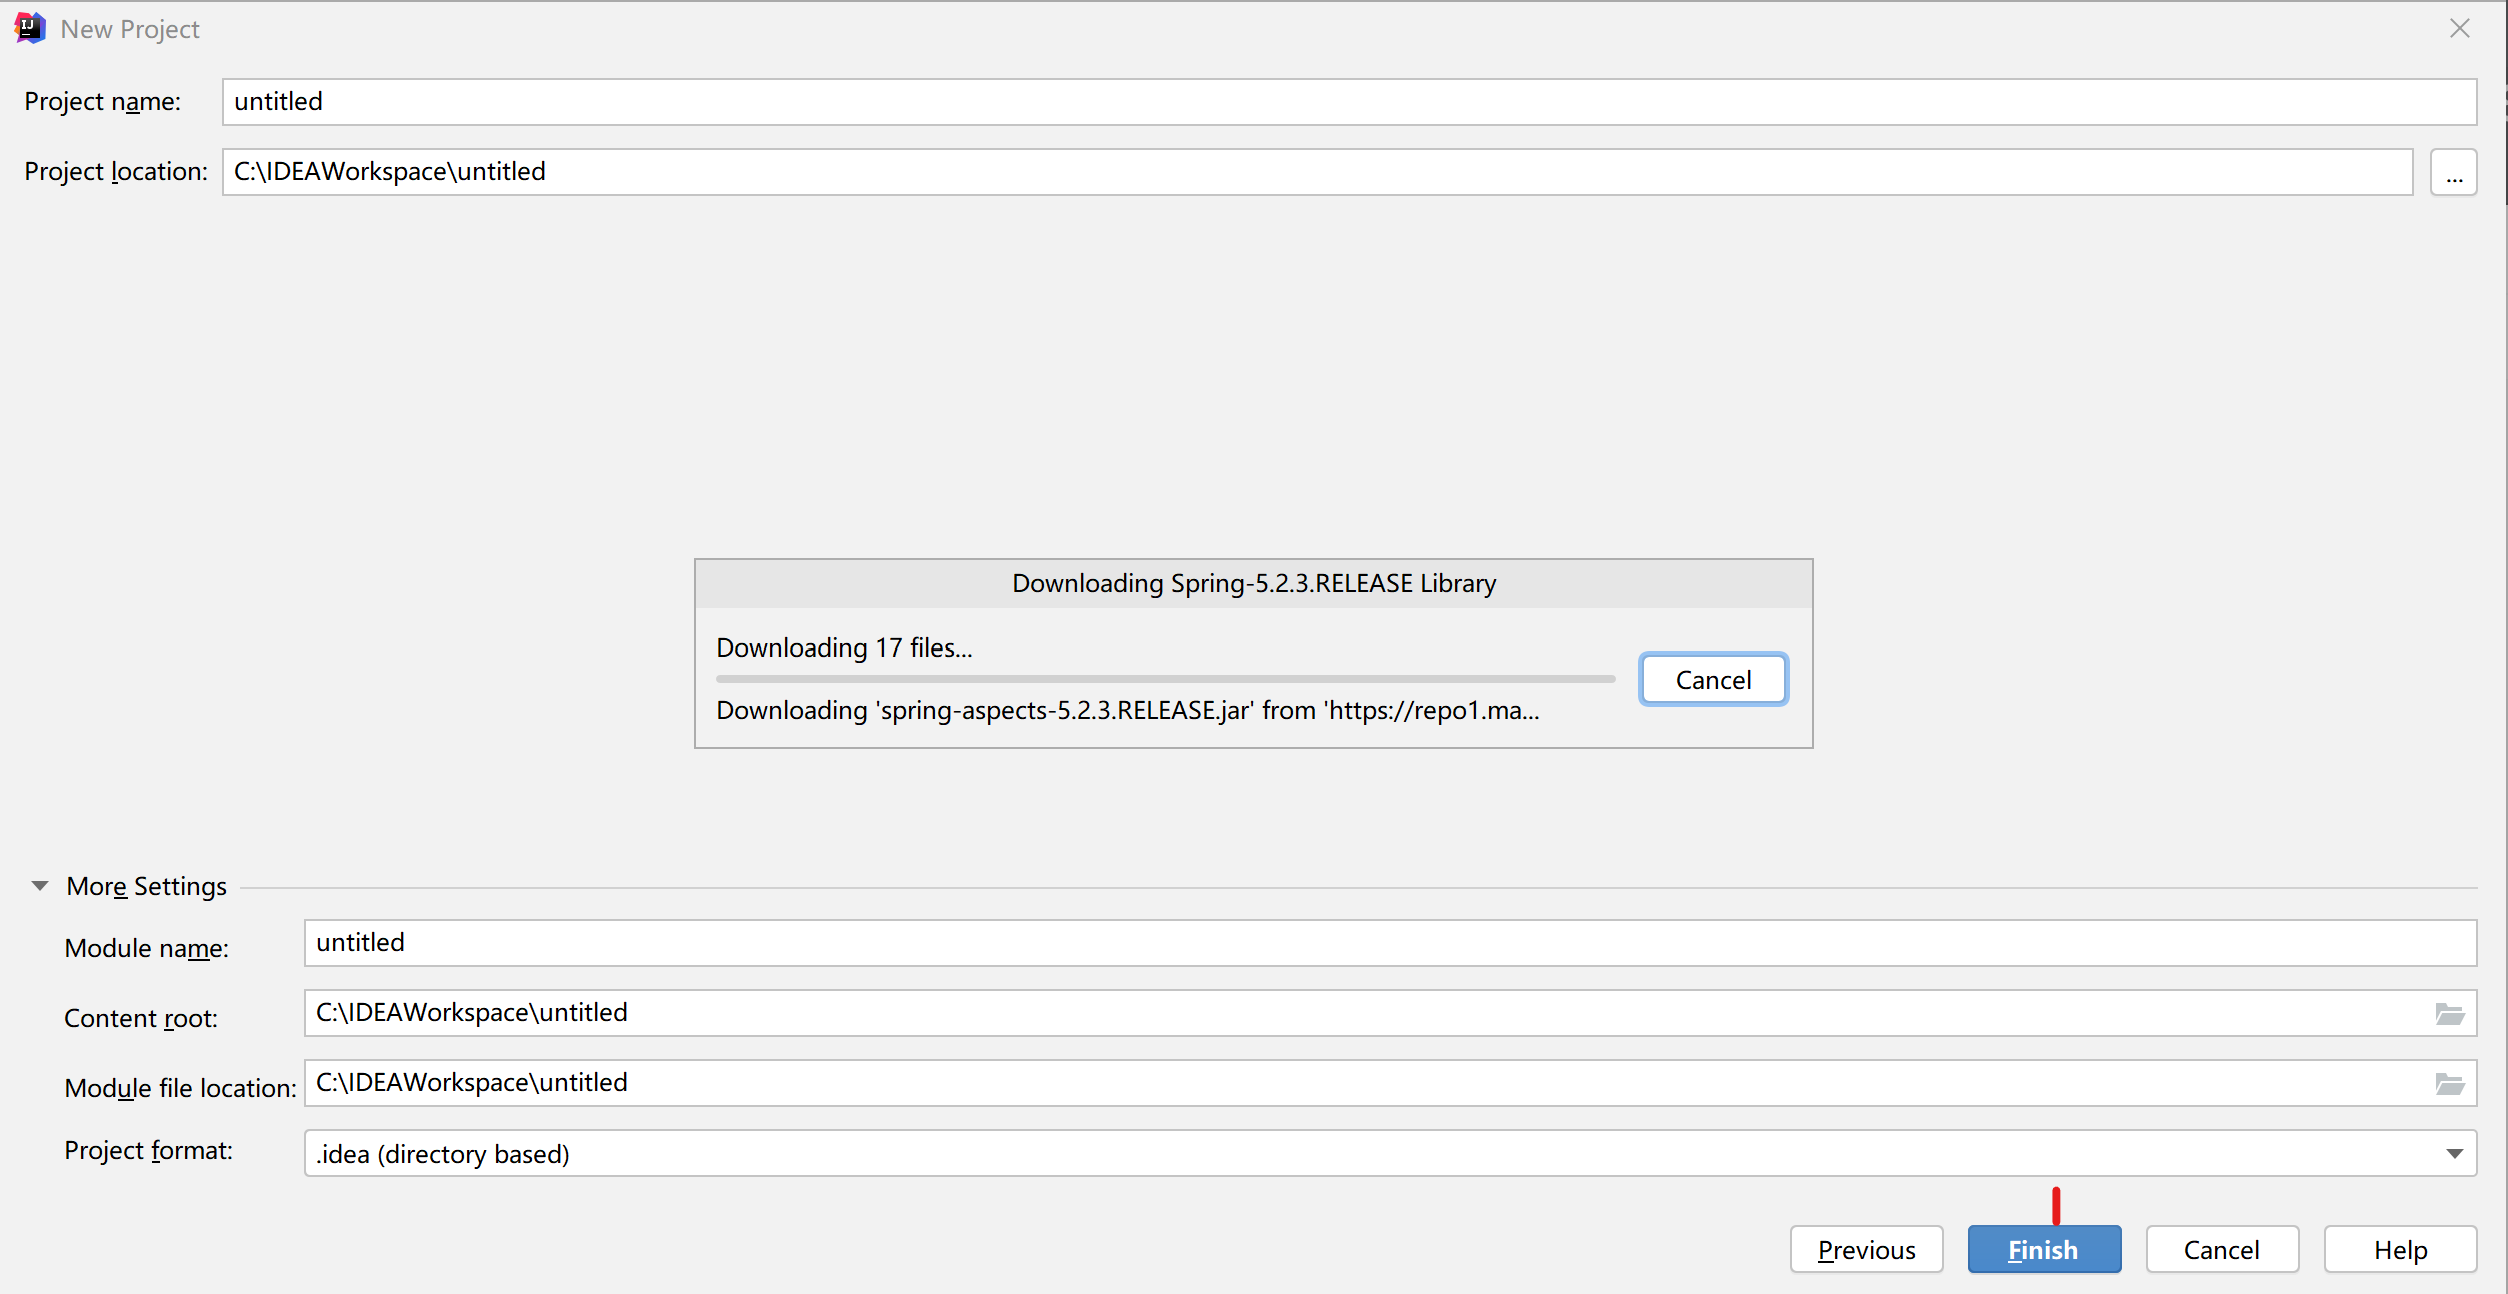This screenshot has width=2508, height=1294.
Task: Click the download progress bar
Action: pyautogui.click(x=1165, y=678)
